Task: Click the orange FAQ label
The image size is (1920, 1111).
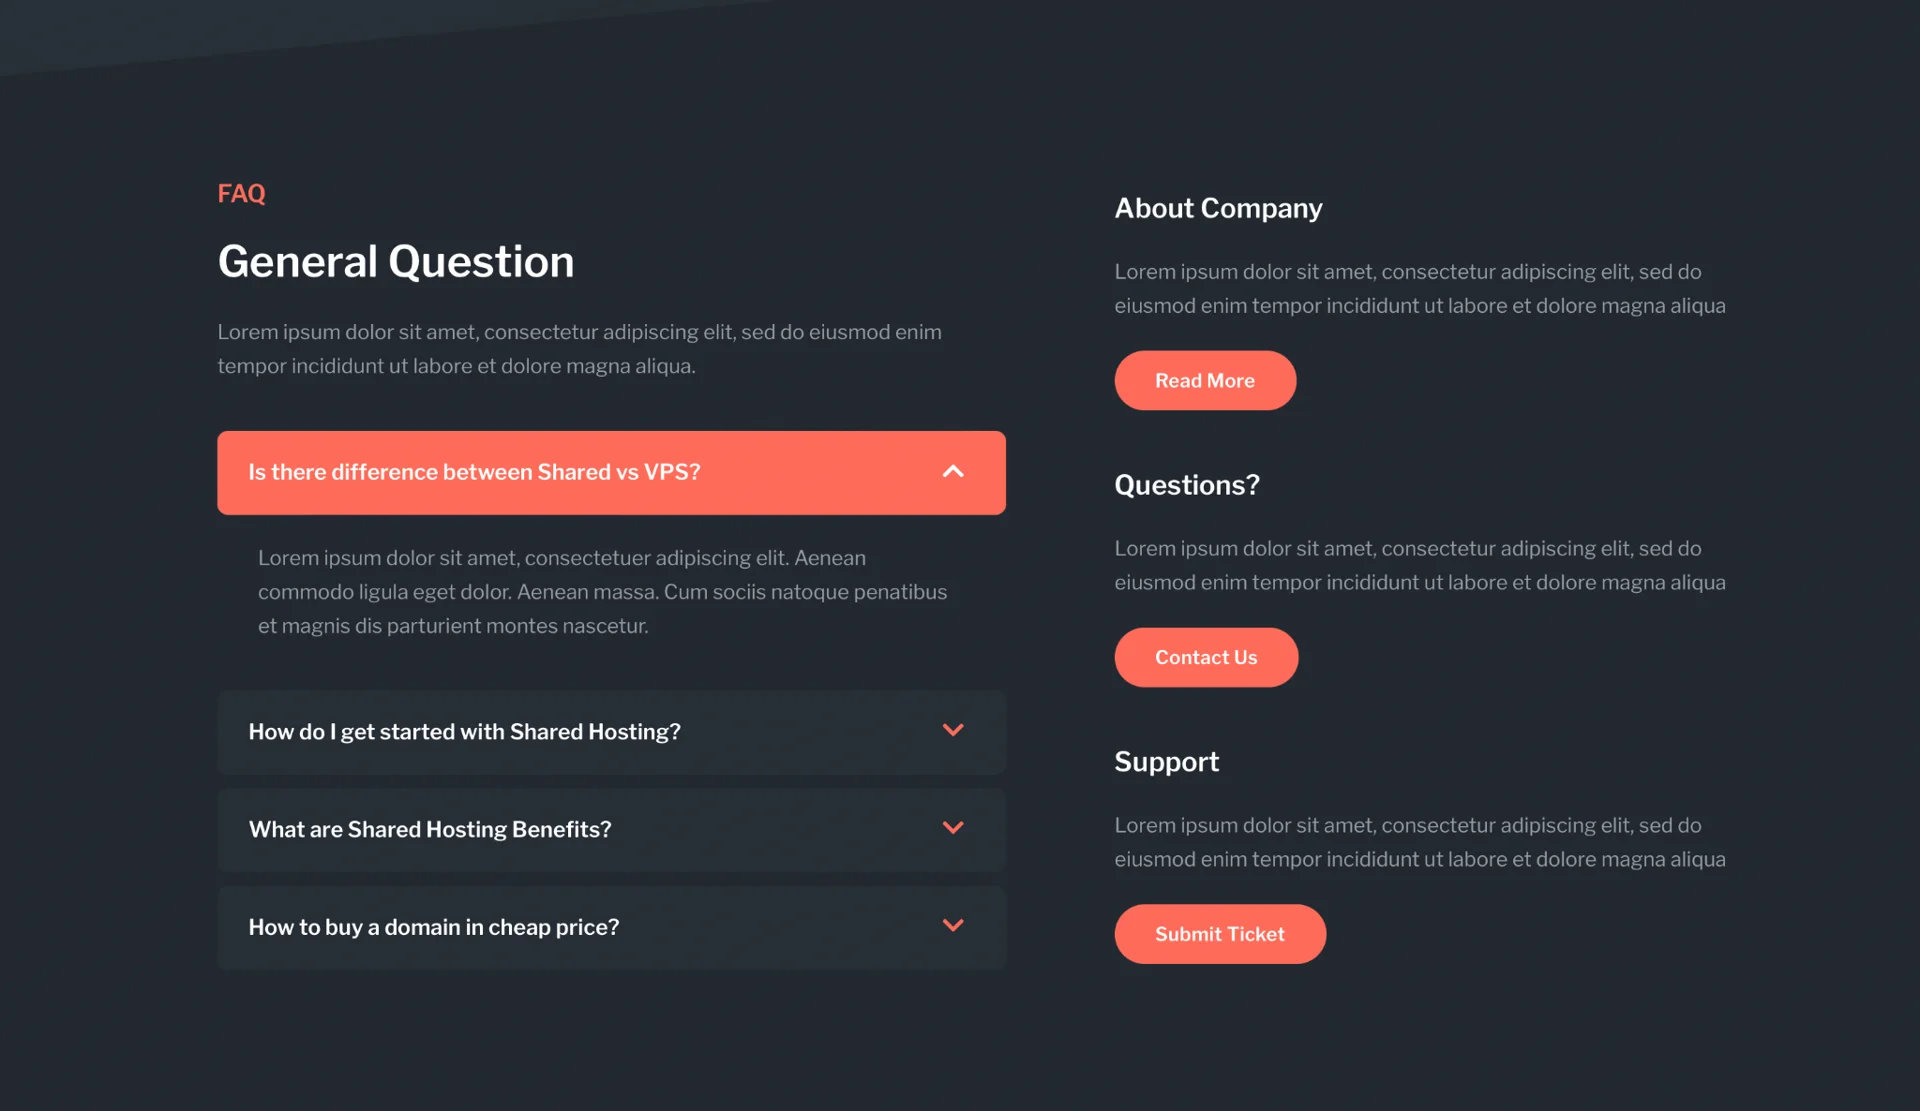Action: [x=241, y=193]
